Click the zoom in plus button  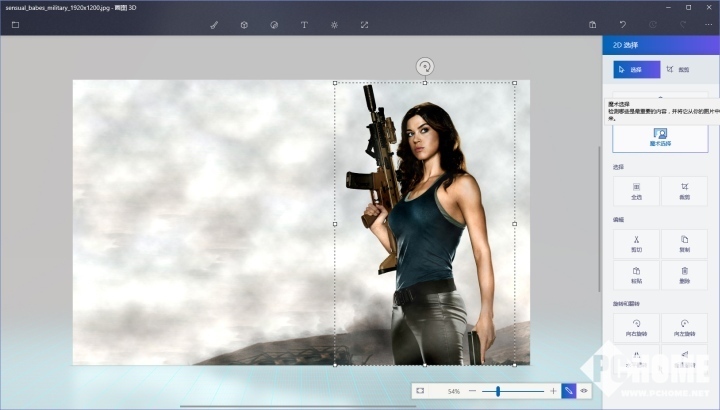coord(553,391)
